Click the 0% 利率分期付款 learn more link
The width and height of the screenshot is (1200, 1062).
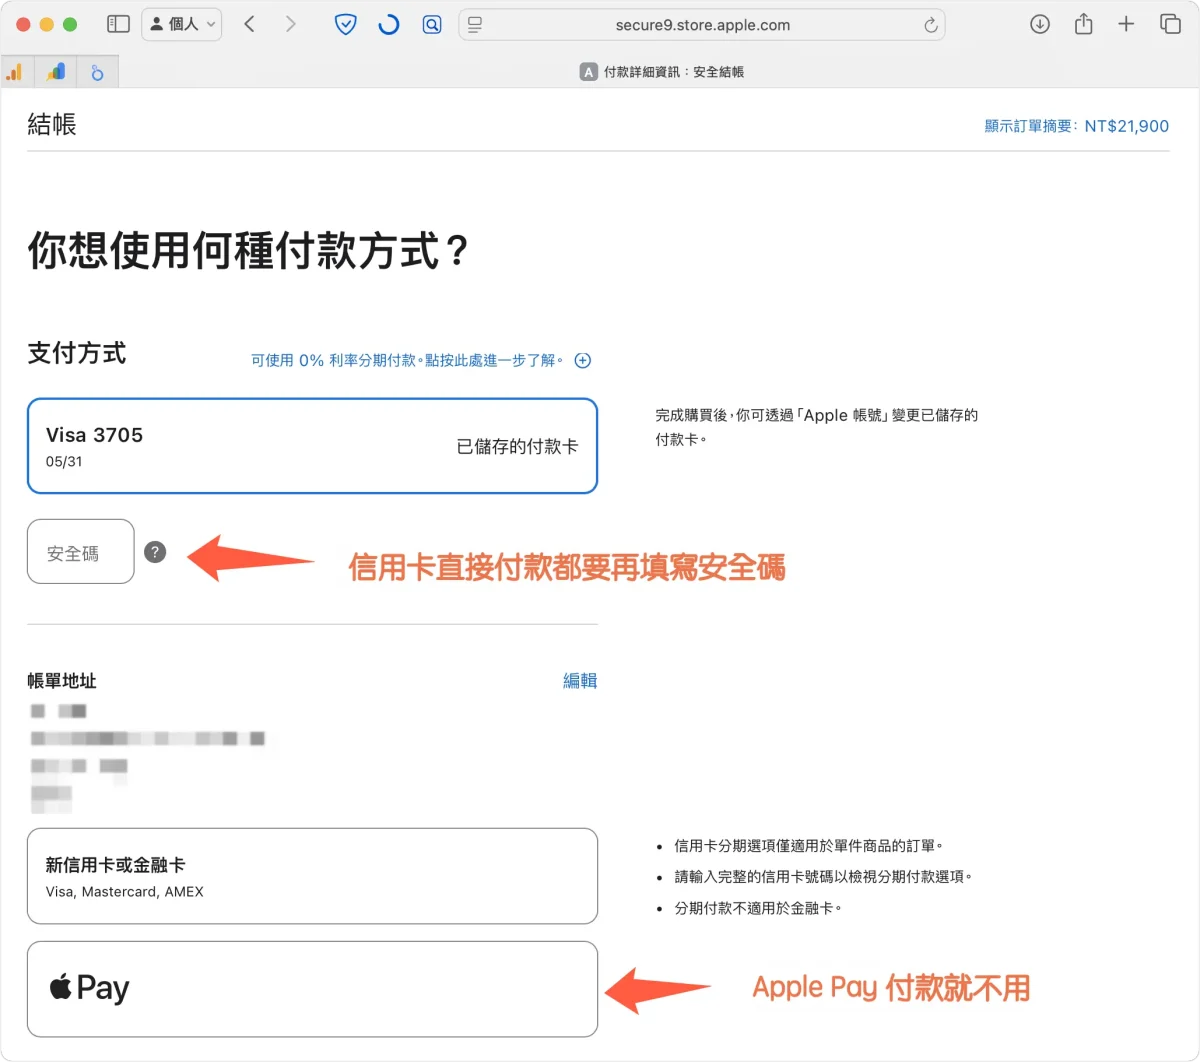pos(407,360)
